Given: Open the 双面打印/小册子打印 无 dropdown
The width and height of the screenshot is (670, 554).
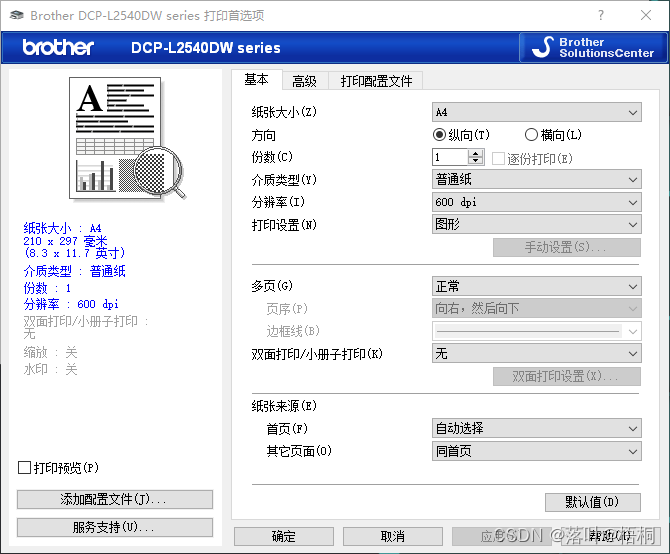Looking at the screenshot, I should point(536,354).
